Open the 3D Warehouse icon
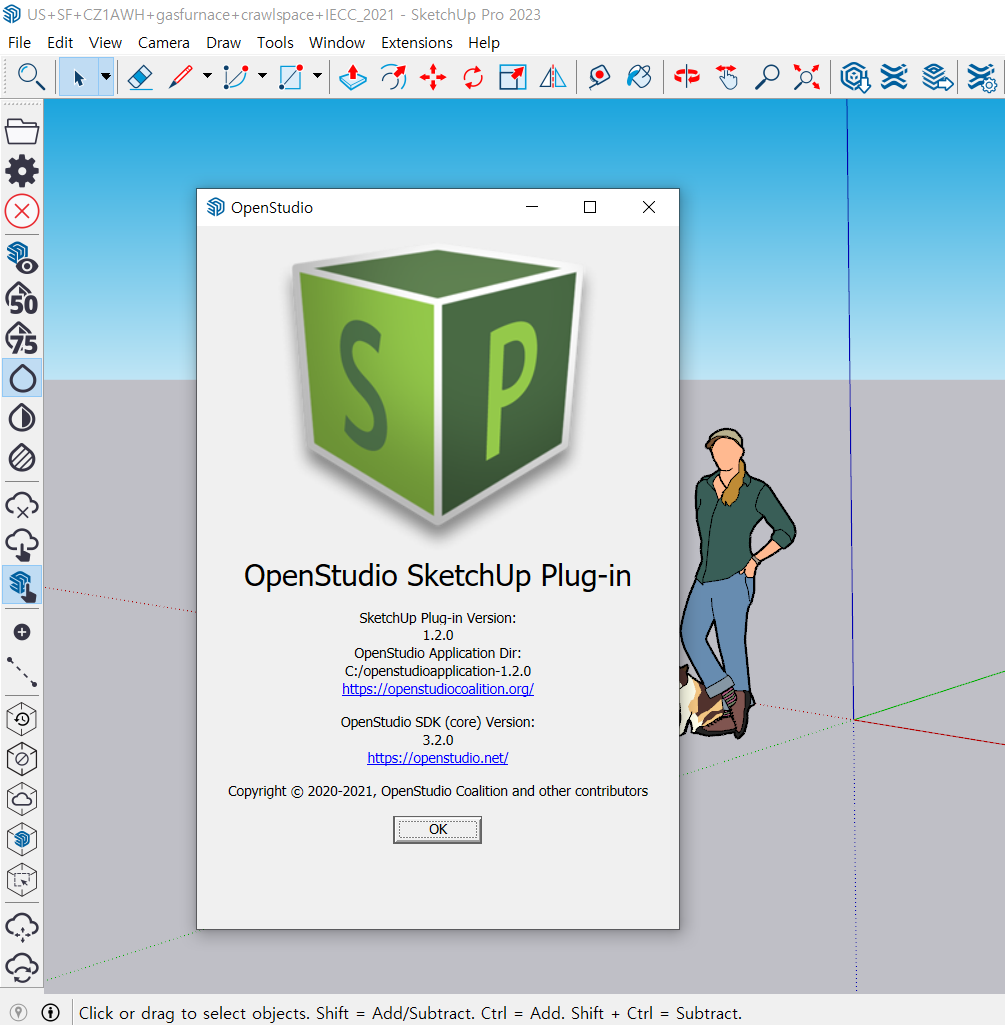The height and width of the screenshot is (1025, 1005). click(855, 77)
